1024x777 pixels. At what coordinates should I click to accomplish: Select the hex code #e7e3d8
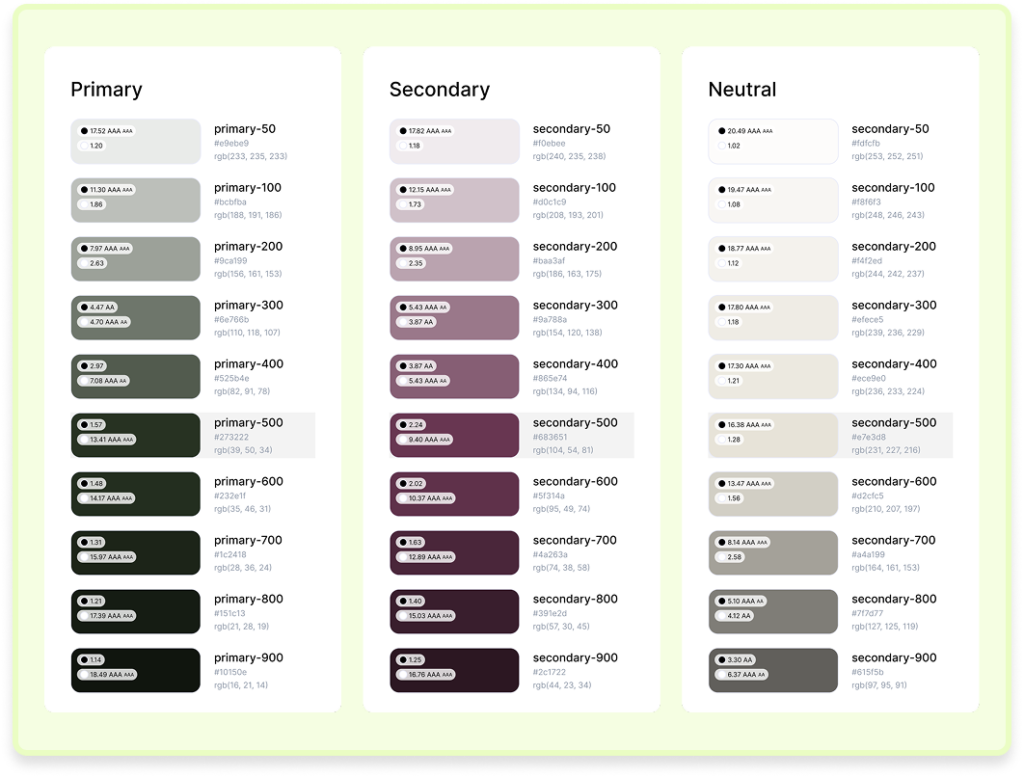(869, 437)
